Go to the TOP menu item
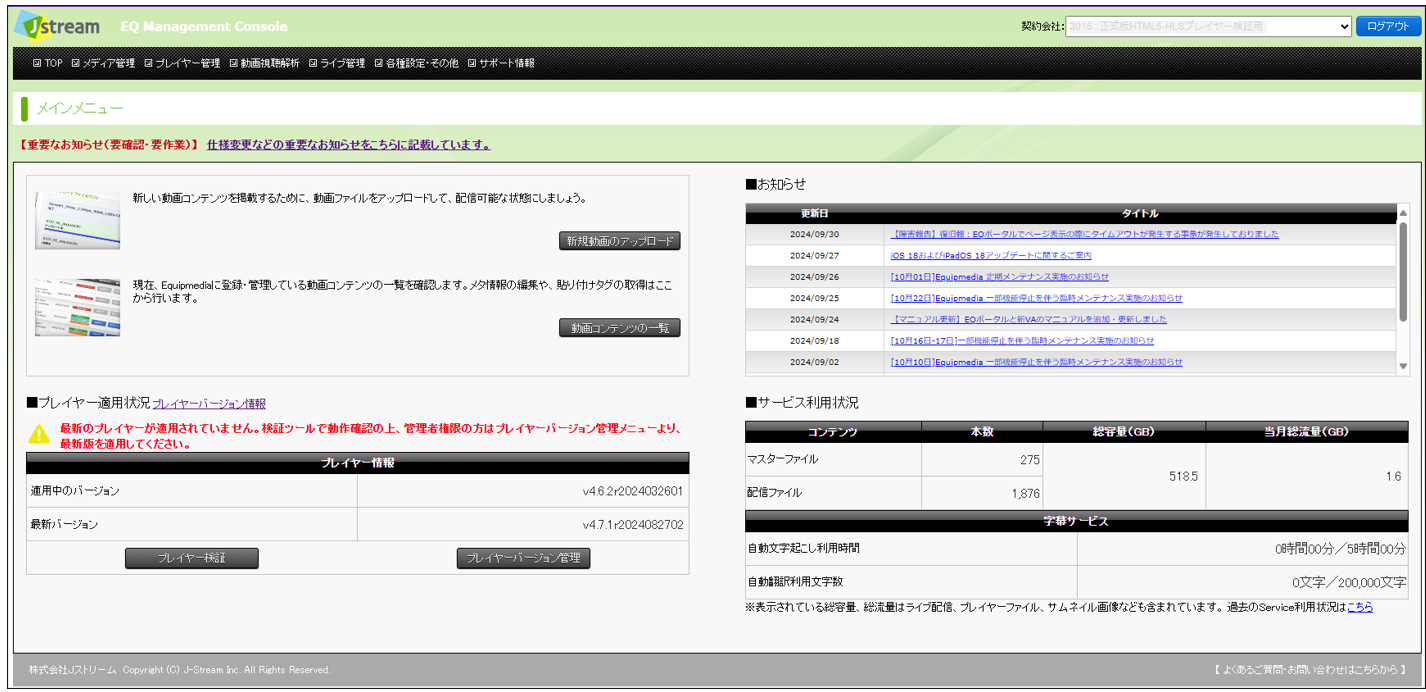 coord(48,63)
